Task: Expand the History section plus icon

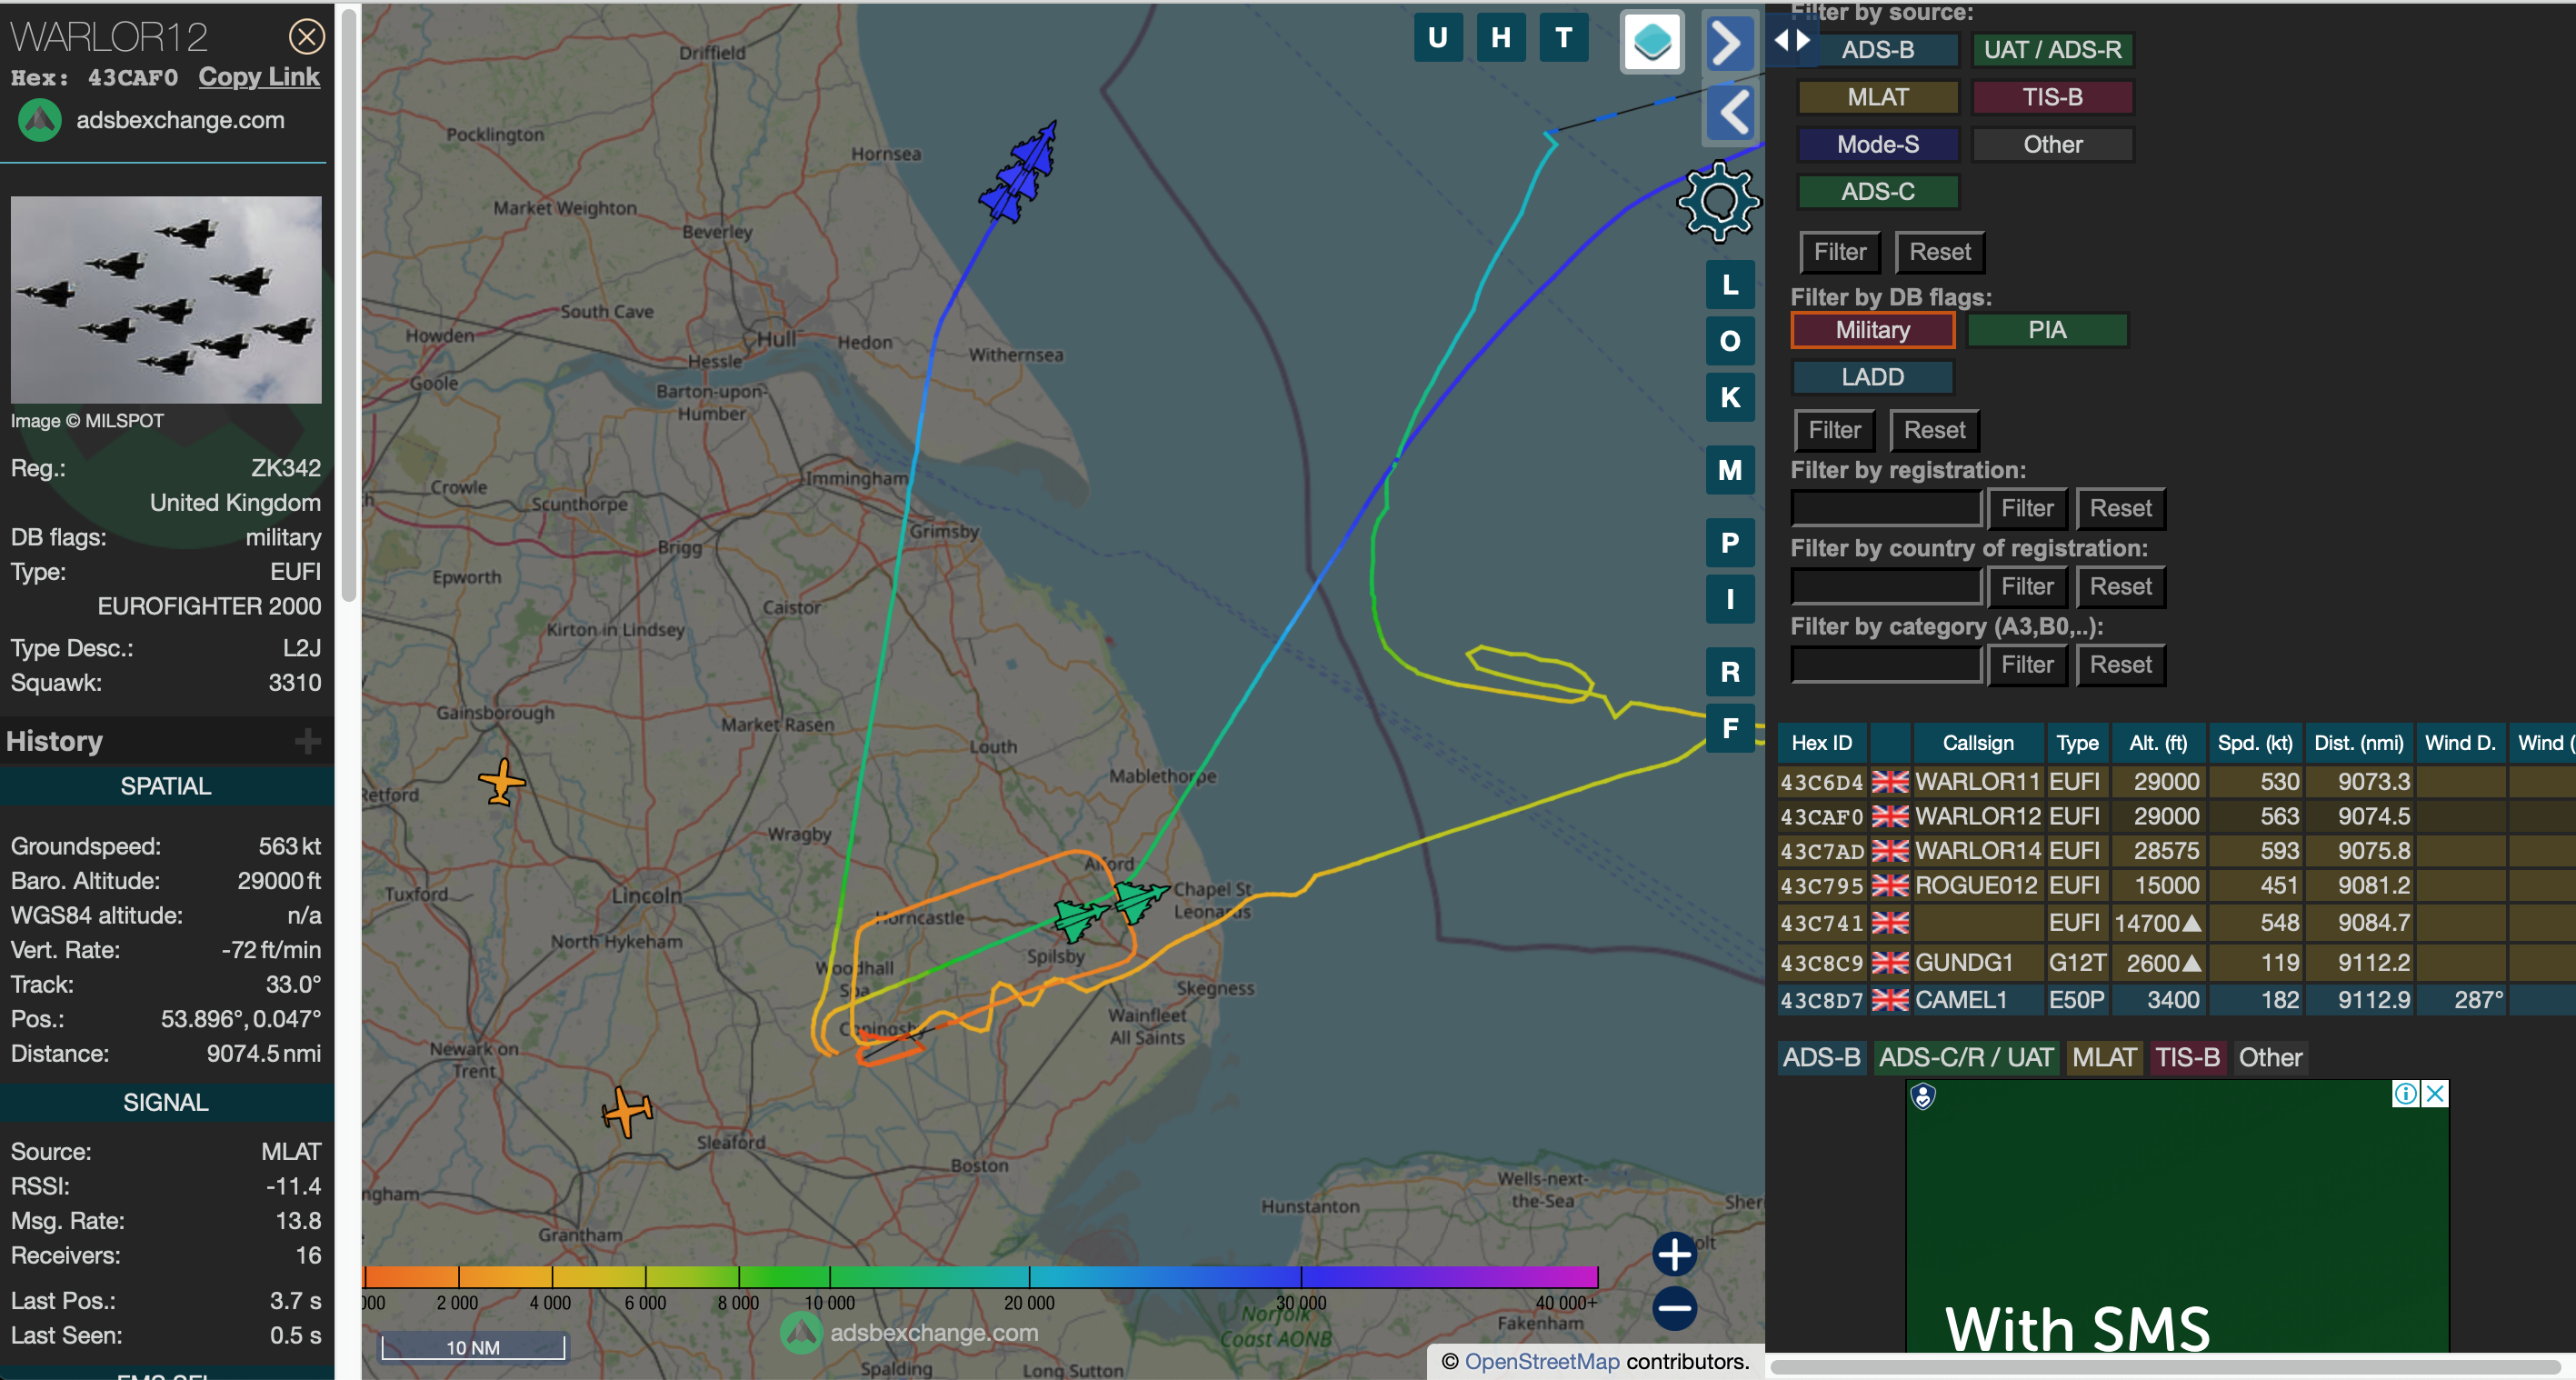Action: pyautogui.click(x=308, y=741)
